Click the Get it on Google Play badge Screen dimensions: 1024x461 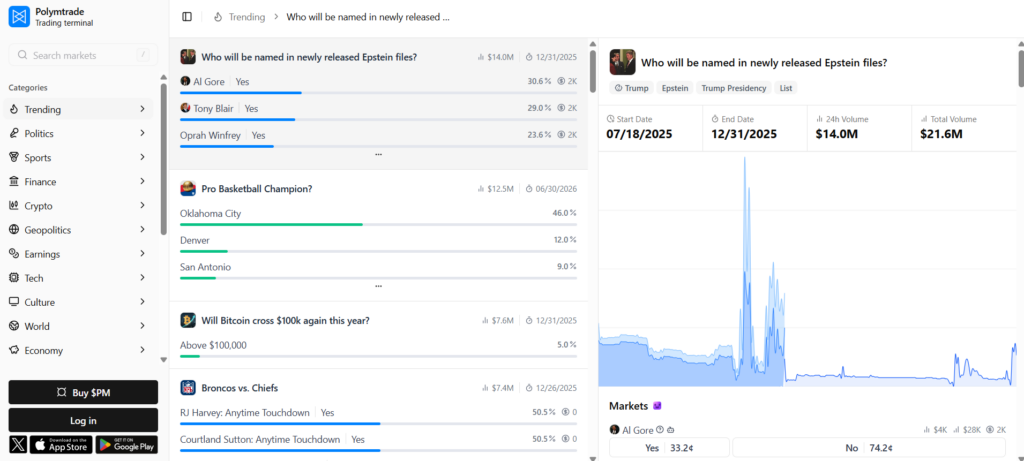[126, 444]
